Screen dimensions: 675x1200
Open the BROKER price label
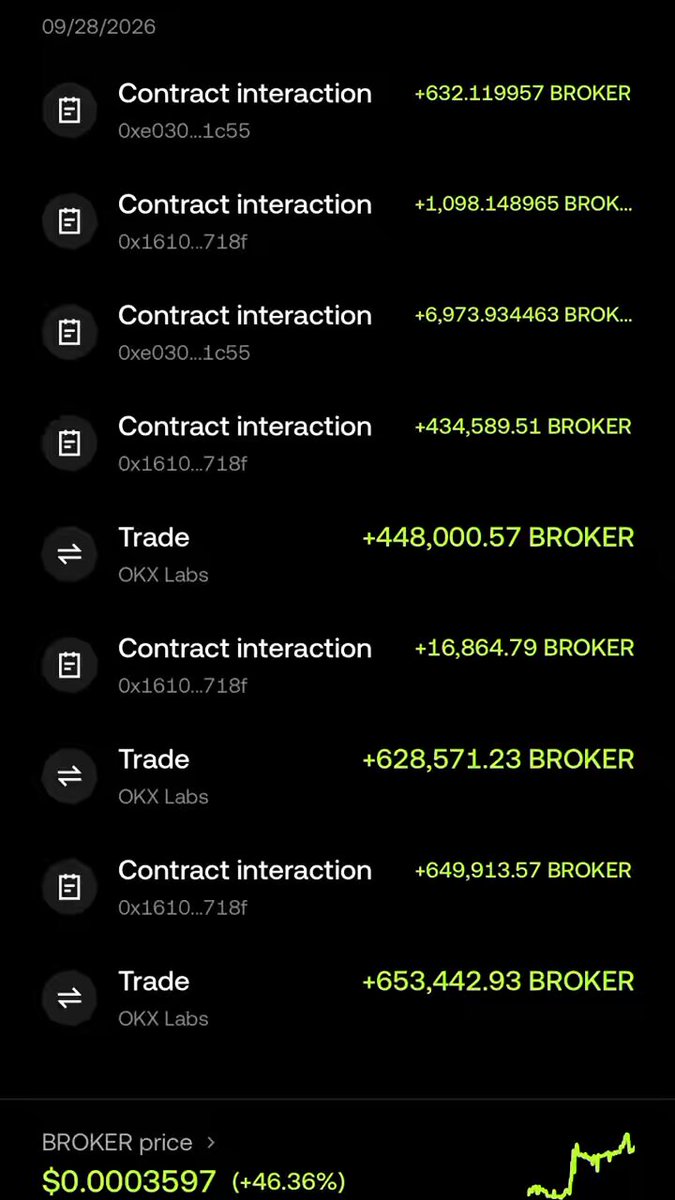(117, 1142)
